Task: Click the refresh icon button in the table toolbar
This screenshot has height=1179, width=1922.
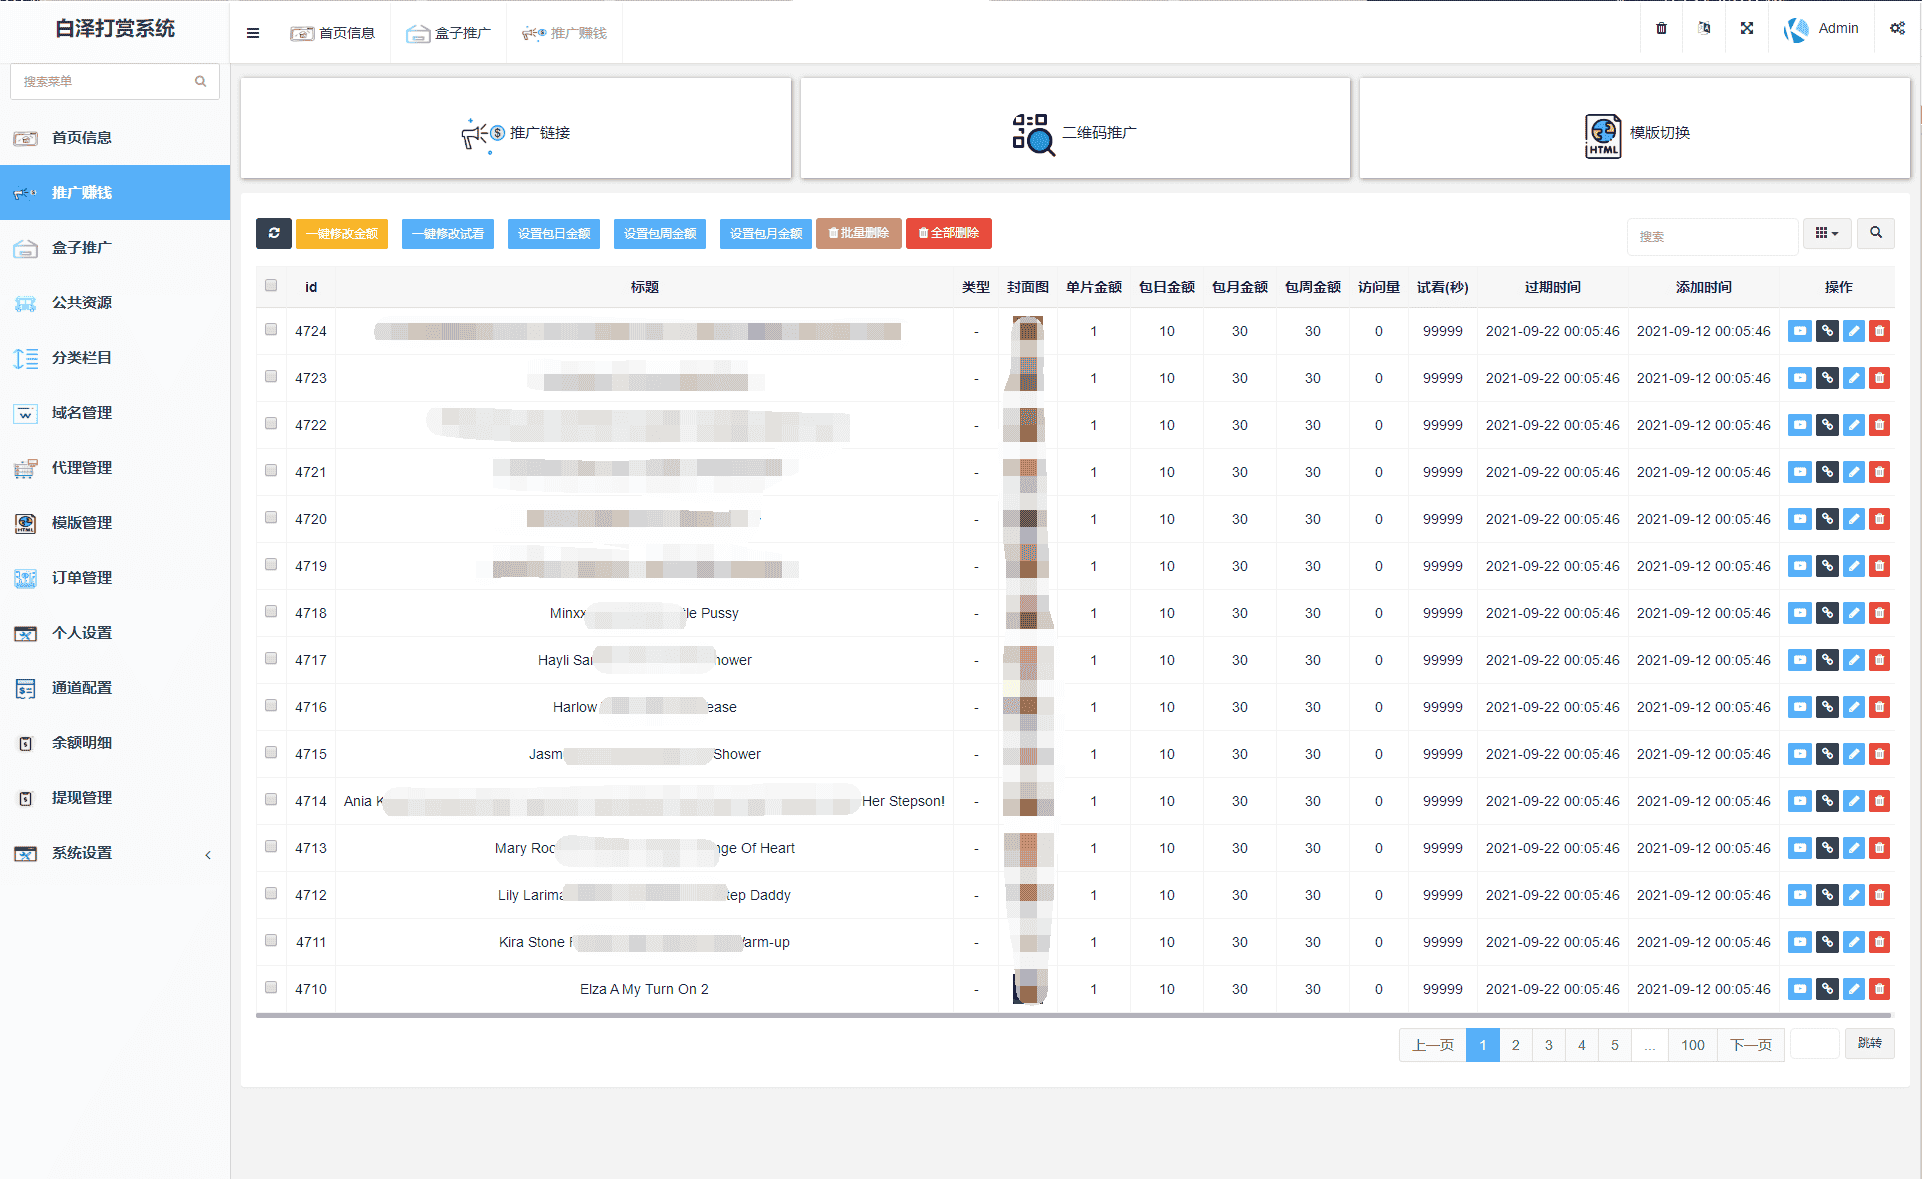Action: (x=273, y=233)
